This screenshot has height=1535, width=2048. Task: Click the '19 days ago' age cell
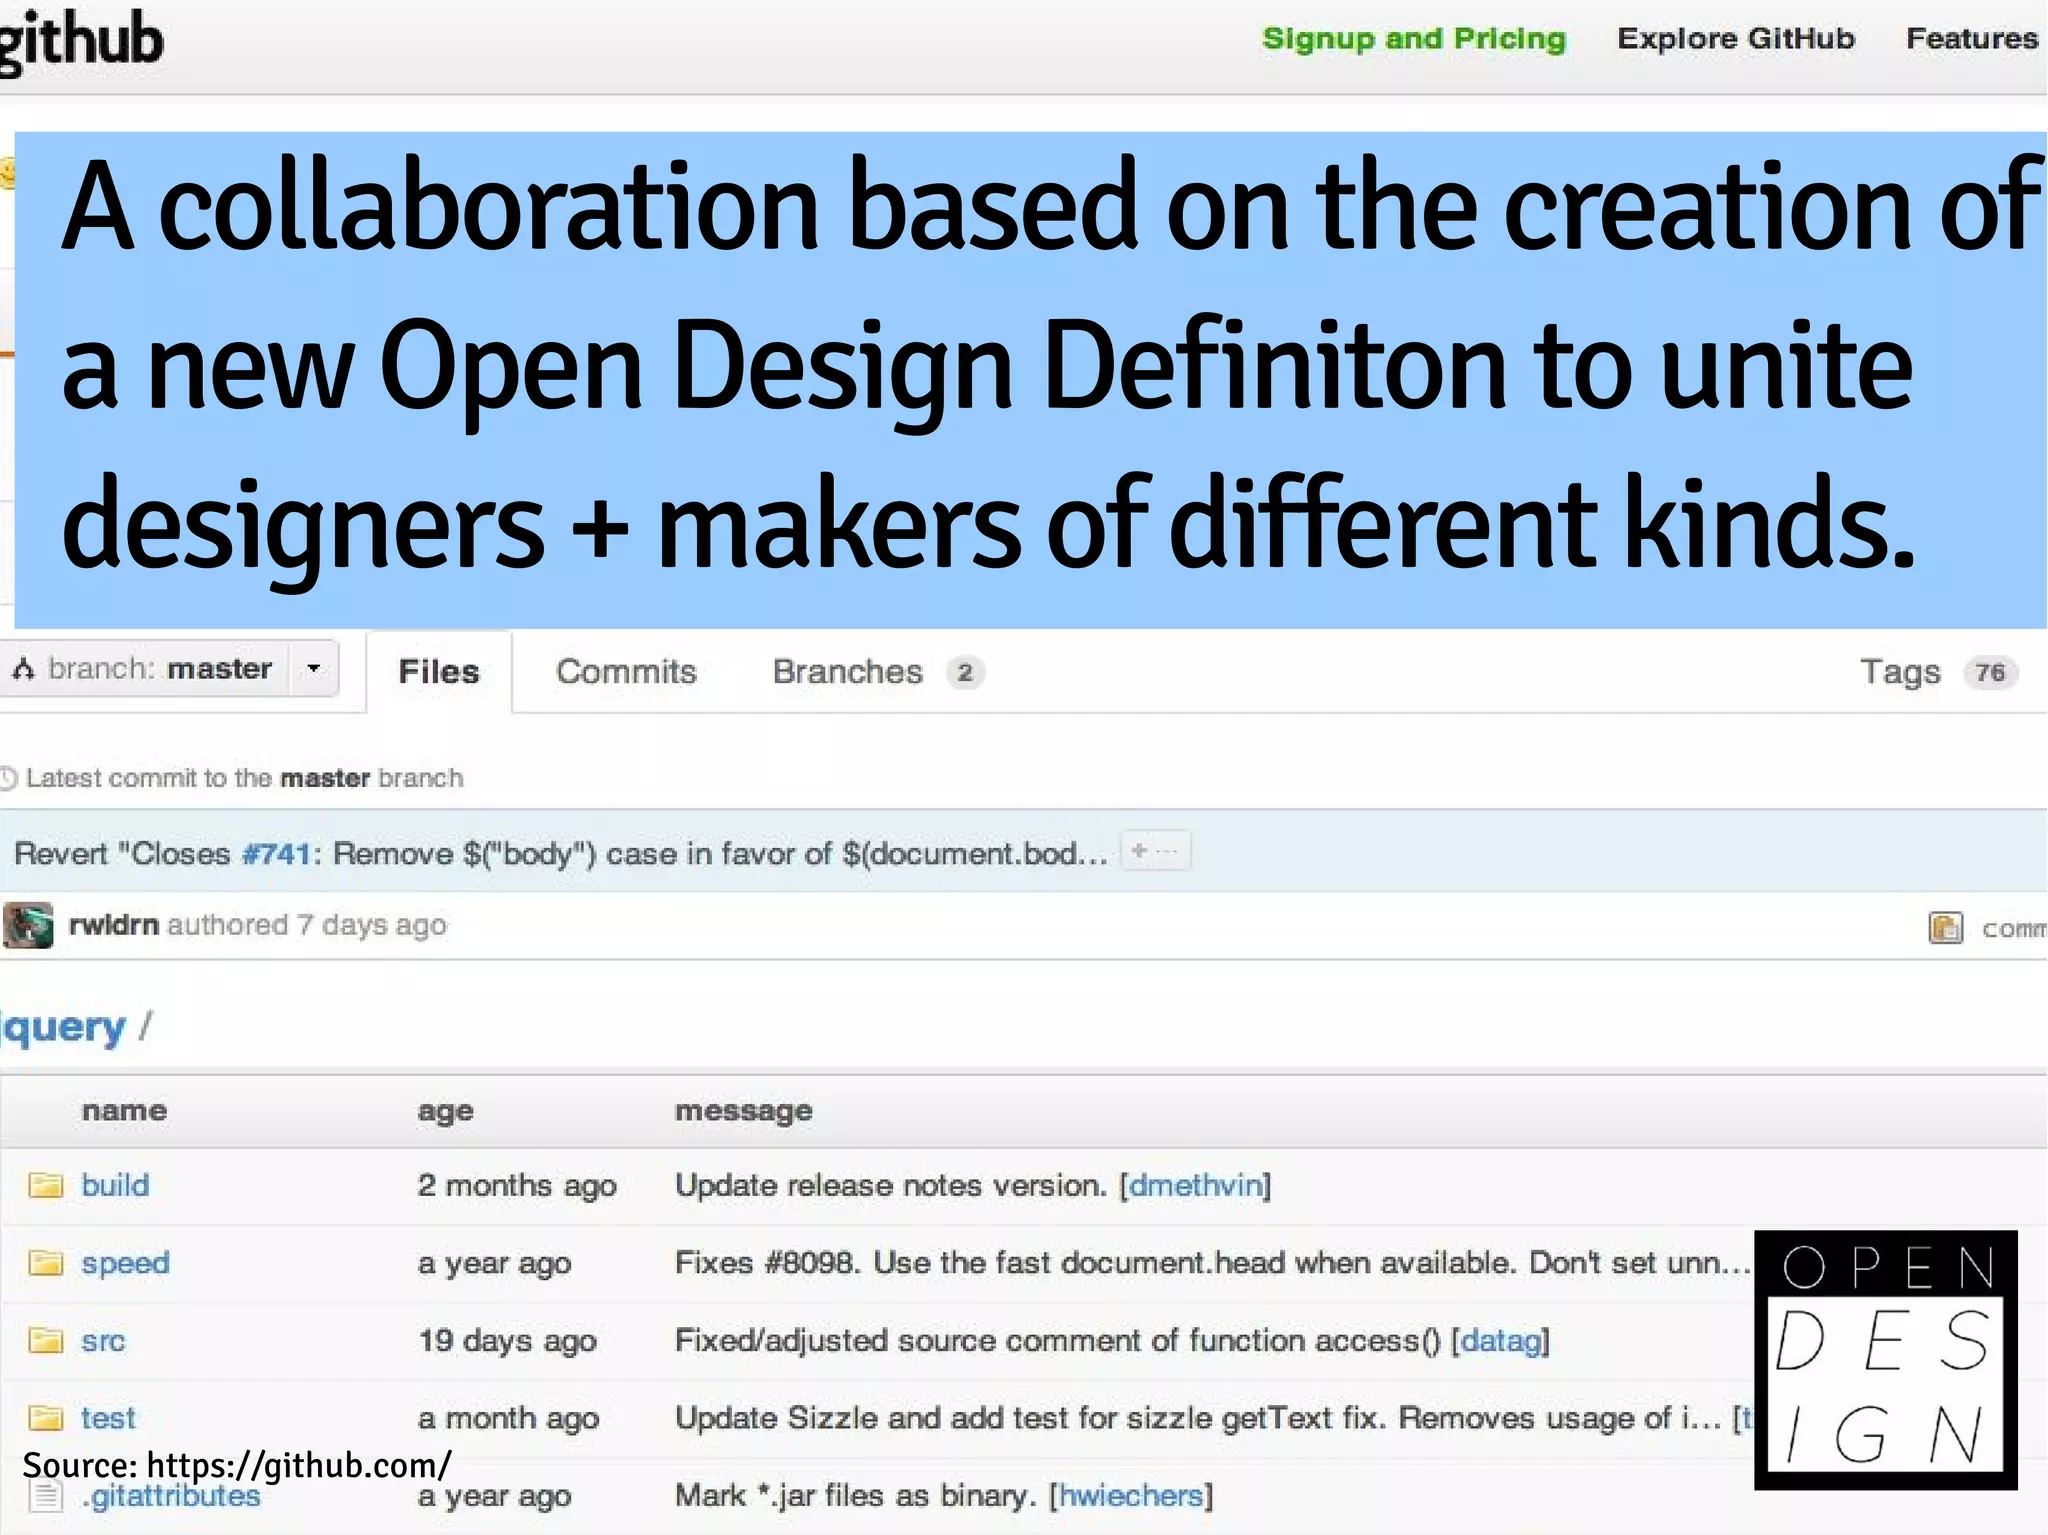coord(507,1341)
